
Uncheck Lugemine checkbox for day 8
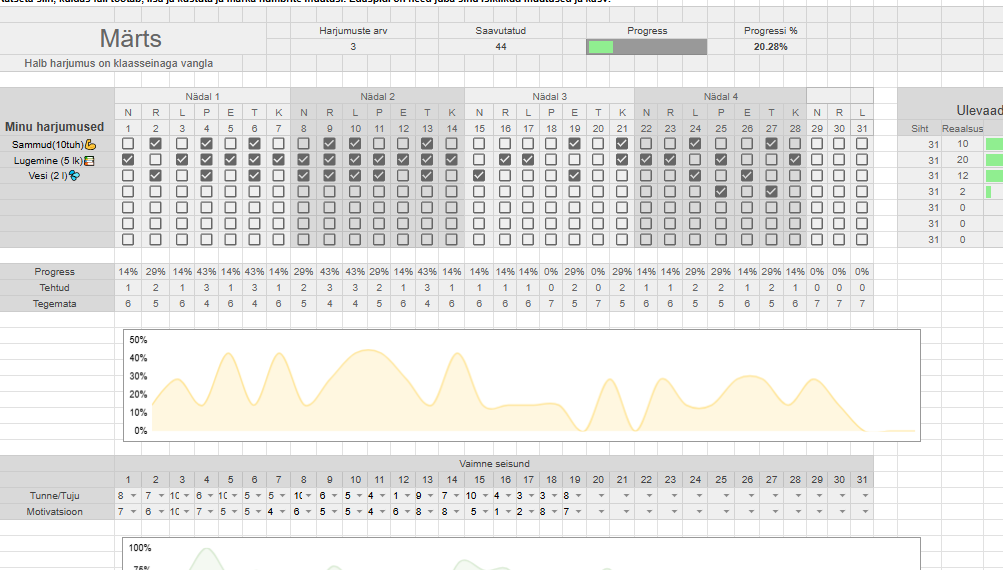(x=303, y=160)
